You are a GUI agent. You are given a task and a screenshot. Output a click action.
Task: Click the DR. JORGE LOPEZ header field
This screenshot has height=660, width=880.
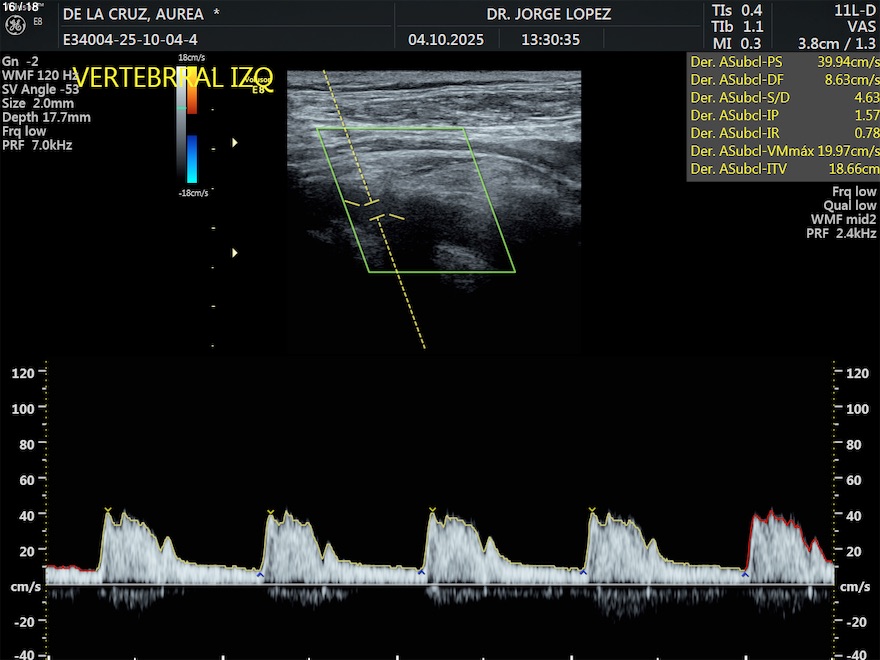click(x=548, y=15)
